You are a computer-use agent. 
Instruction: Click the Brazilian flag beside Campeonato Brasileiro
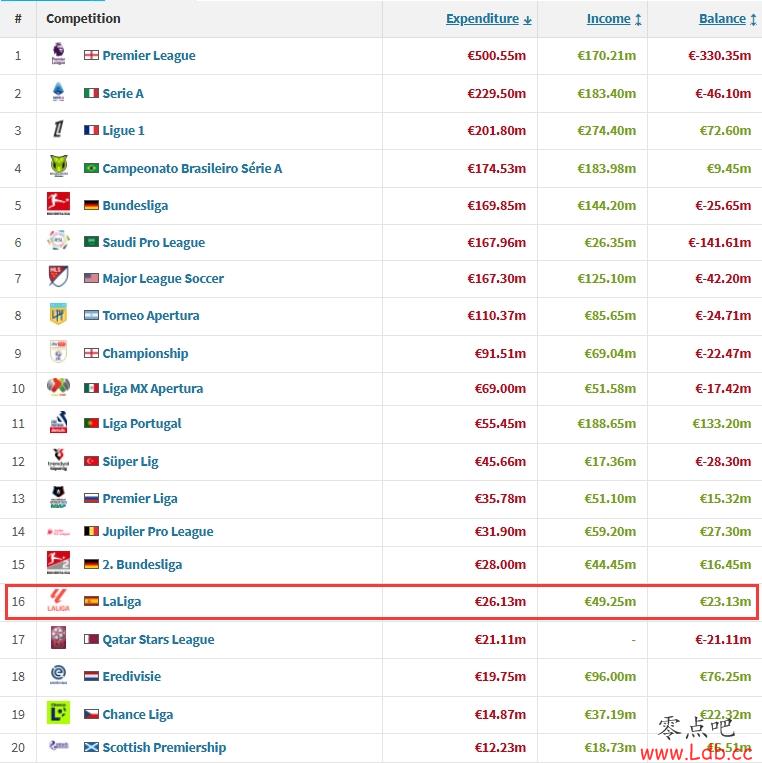click(x=91, y=168)
